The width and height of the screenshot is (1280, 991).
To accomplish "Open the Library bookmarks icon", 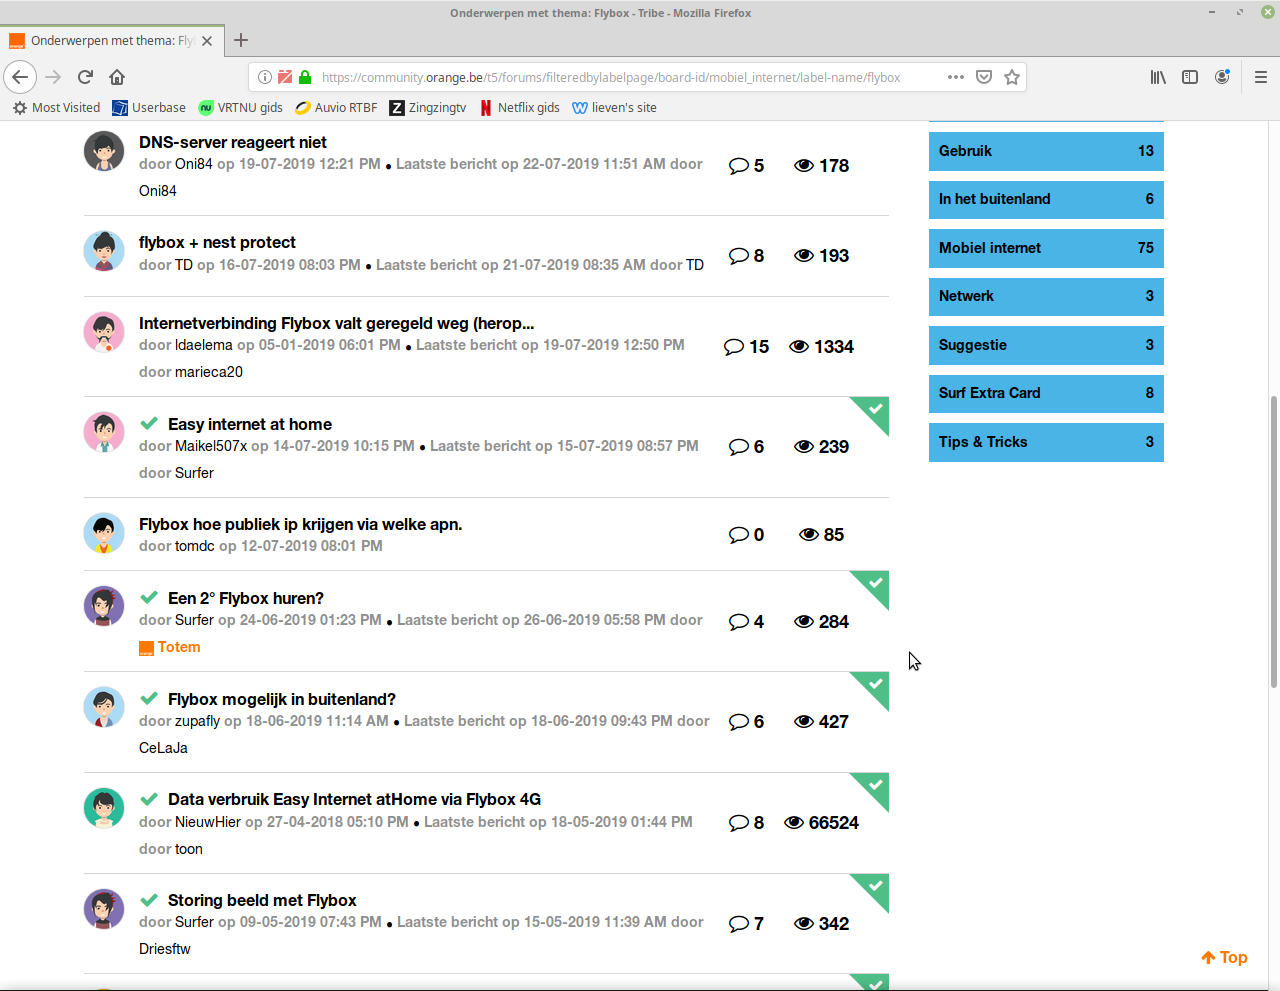I will pos(1158,77).
